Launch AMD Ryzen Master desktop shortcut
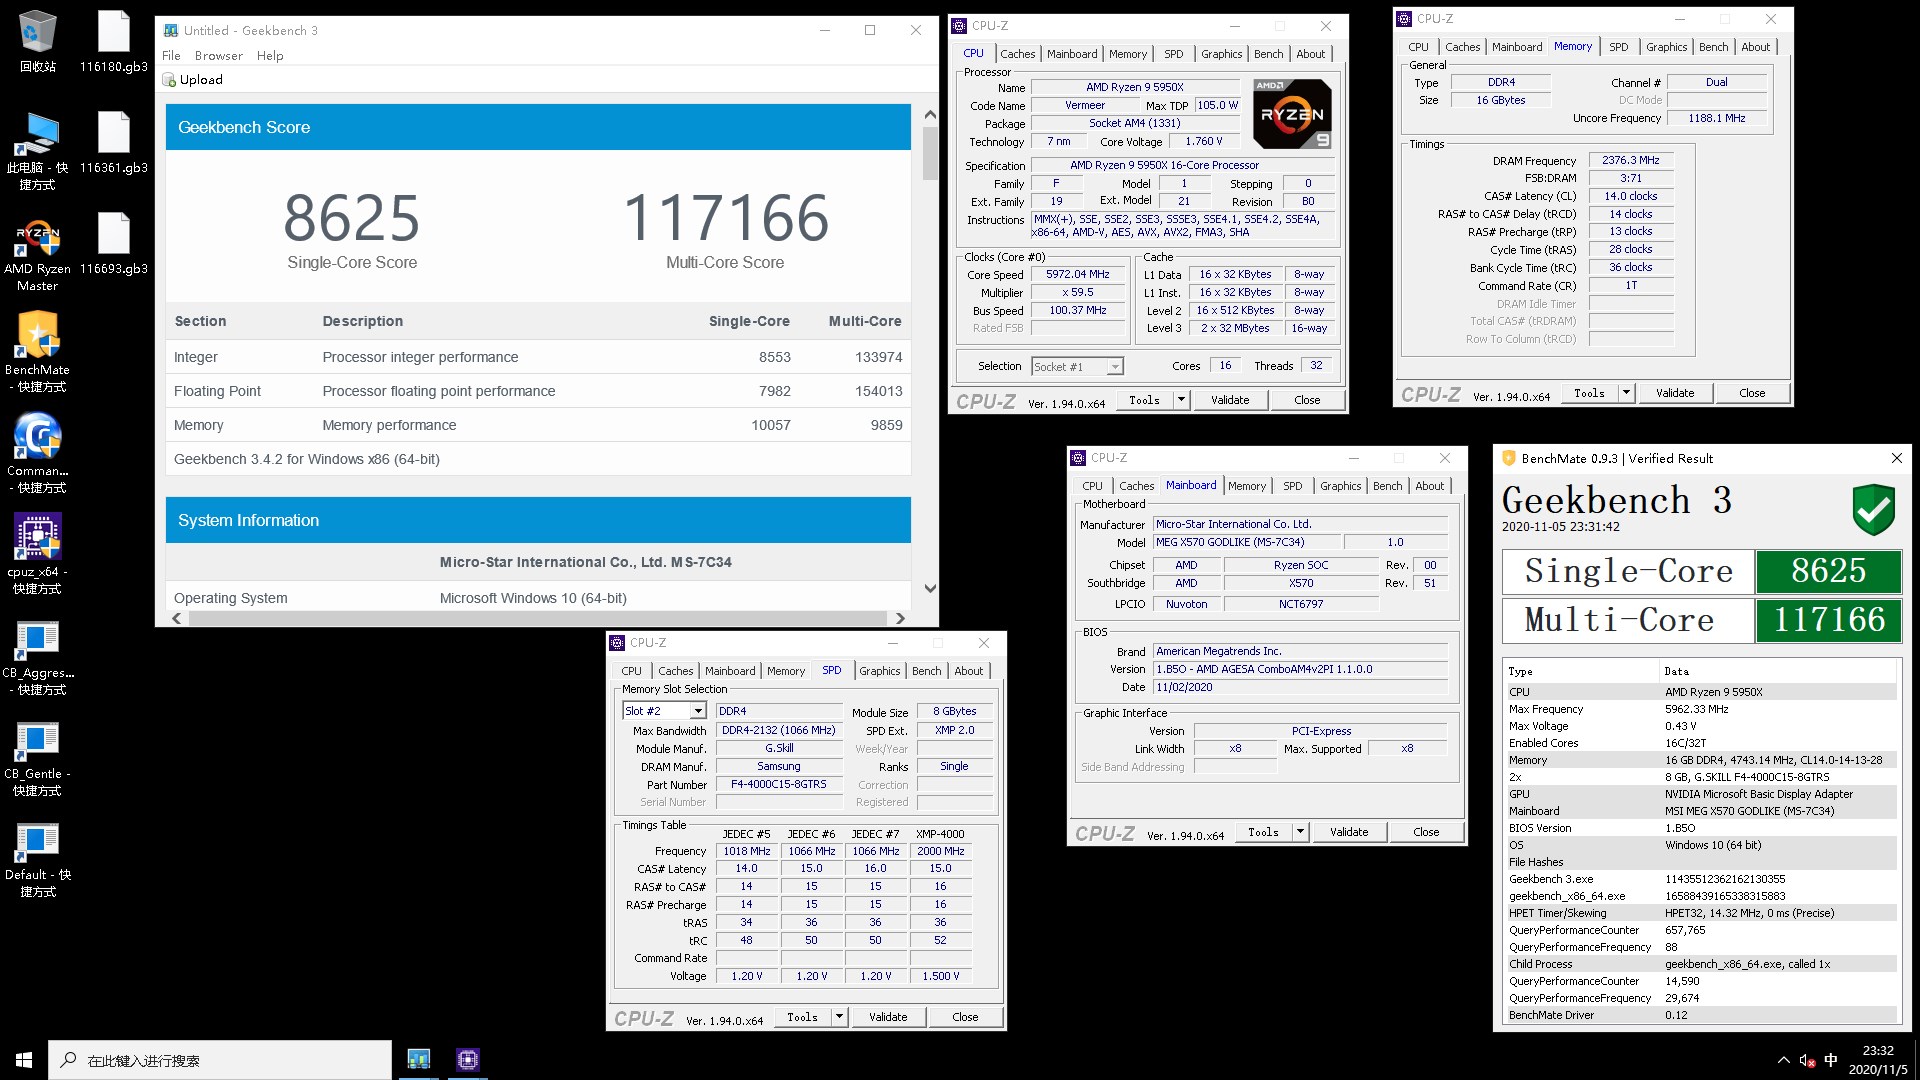This screenshot has width=1920, height=1080. point(38,252)
